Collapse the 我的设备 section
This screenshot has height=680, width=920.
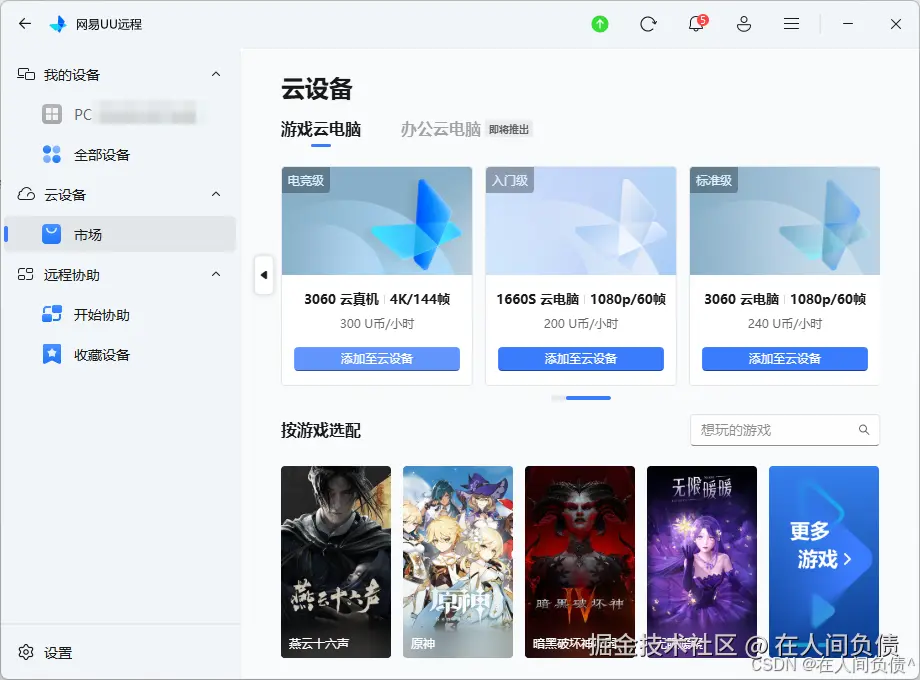pyautogui.click(x=216, y=74)
